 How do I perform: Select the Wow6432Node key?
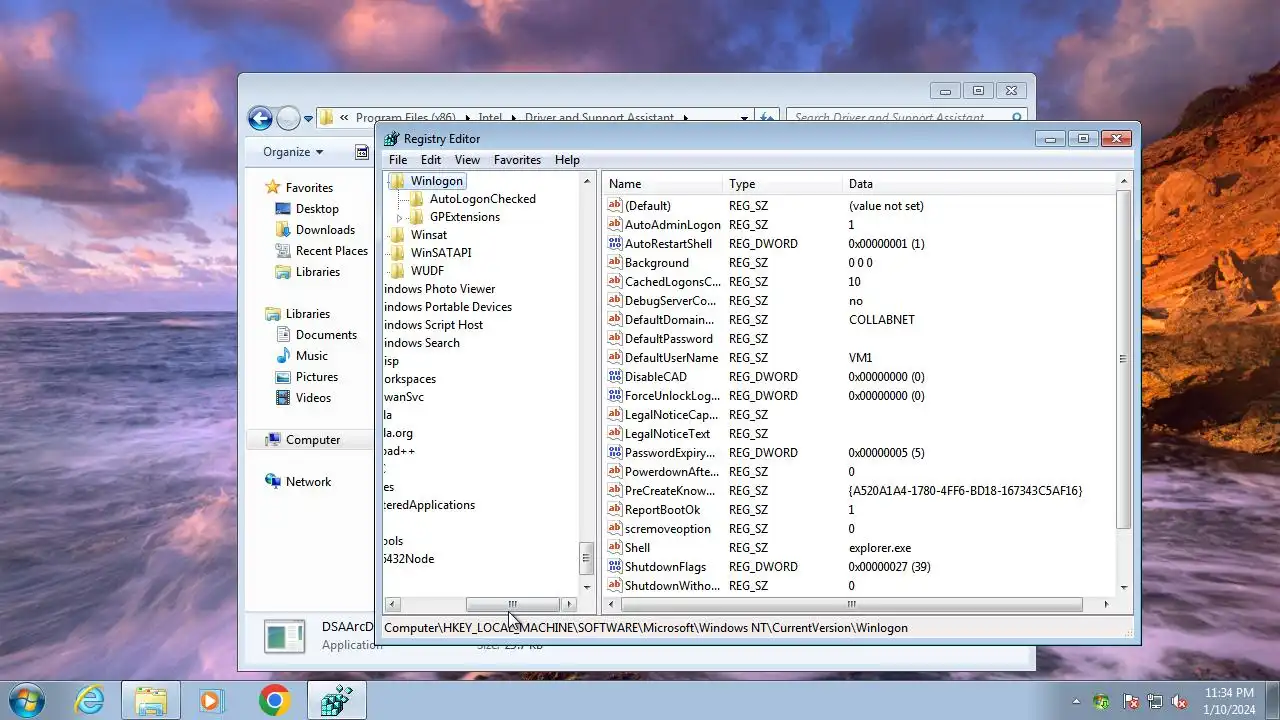[409, 559]
